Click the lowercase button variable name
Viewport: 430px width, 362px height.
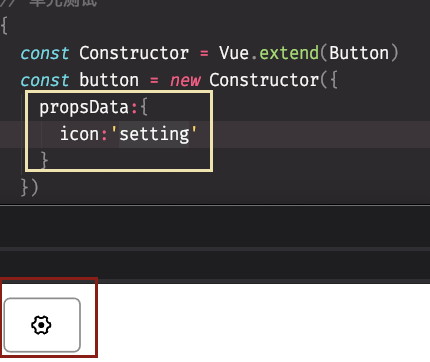pos(109,80)
